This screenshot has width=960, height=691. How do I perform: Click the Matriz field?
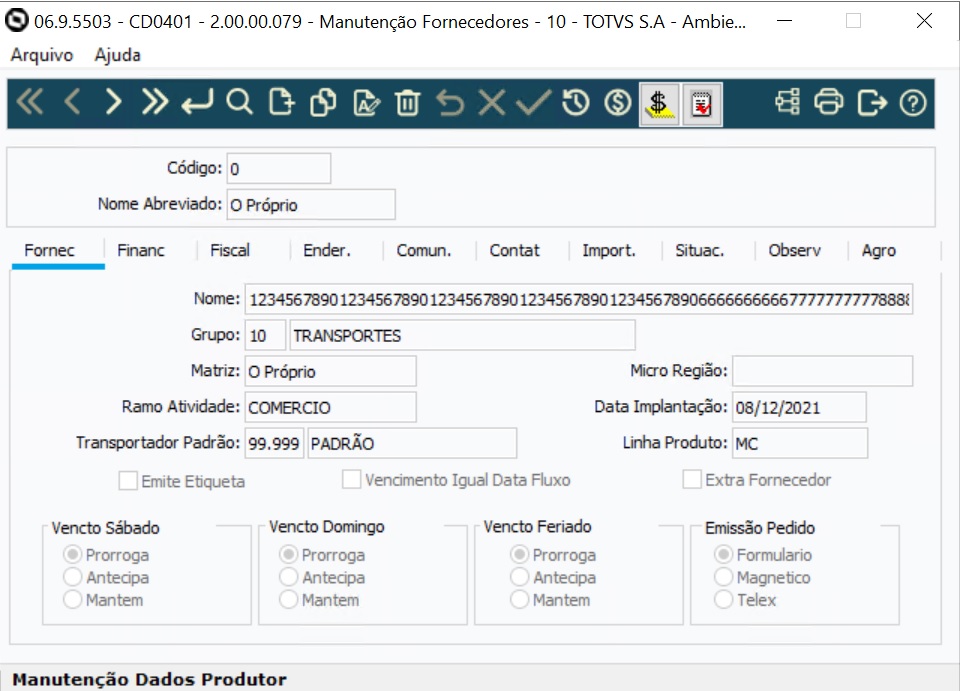[x=331, y=371]
